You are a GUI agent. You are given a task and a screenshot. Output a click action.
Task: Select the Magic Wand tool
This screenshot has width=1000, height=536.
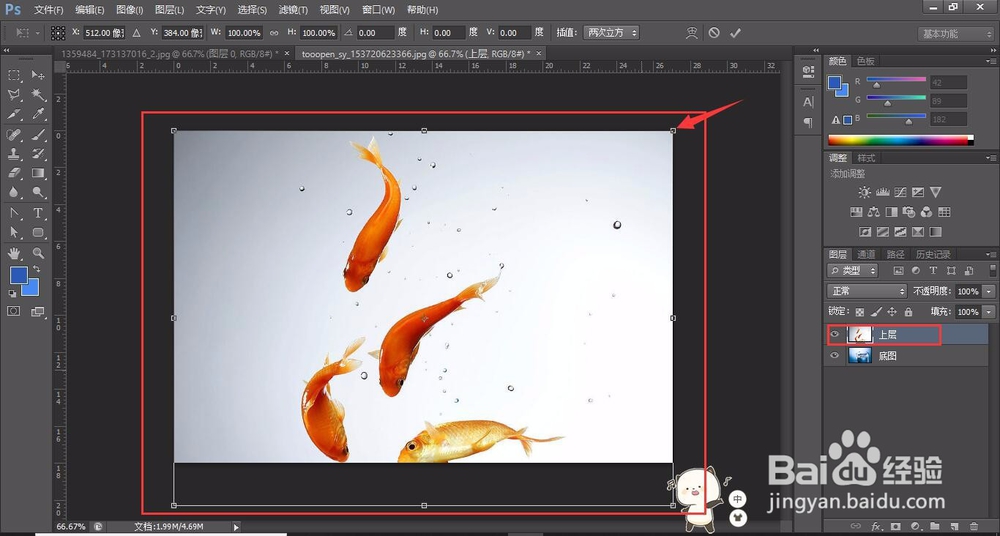coord(38,95)
